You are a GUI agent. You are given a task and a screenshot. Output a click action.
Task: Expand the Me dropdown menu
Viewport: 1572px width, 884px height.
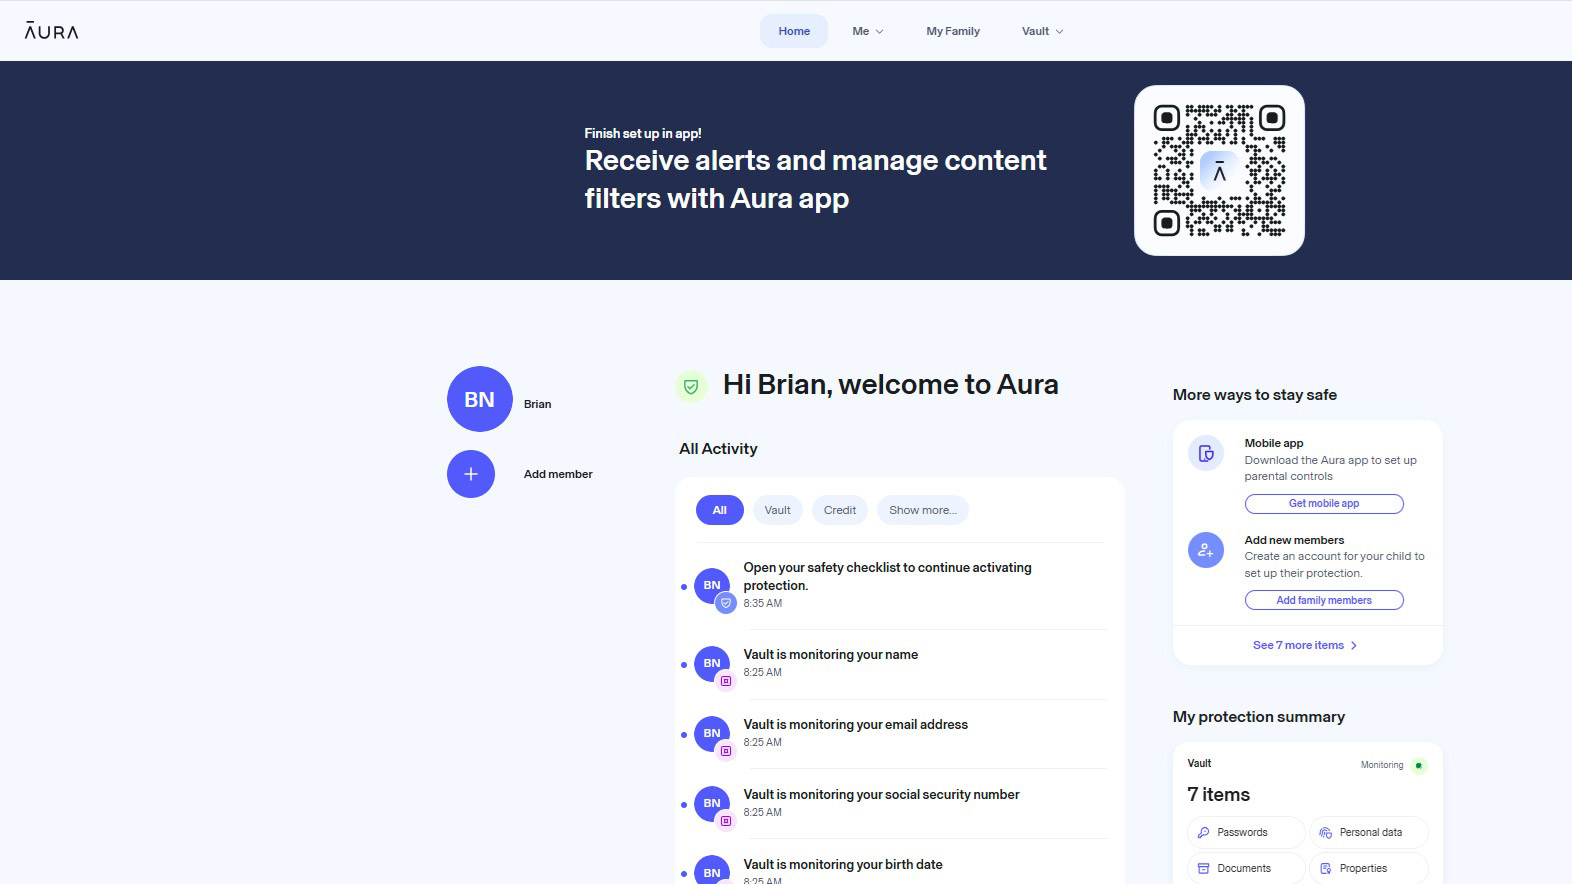867,31
